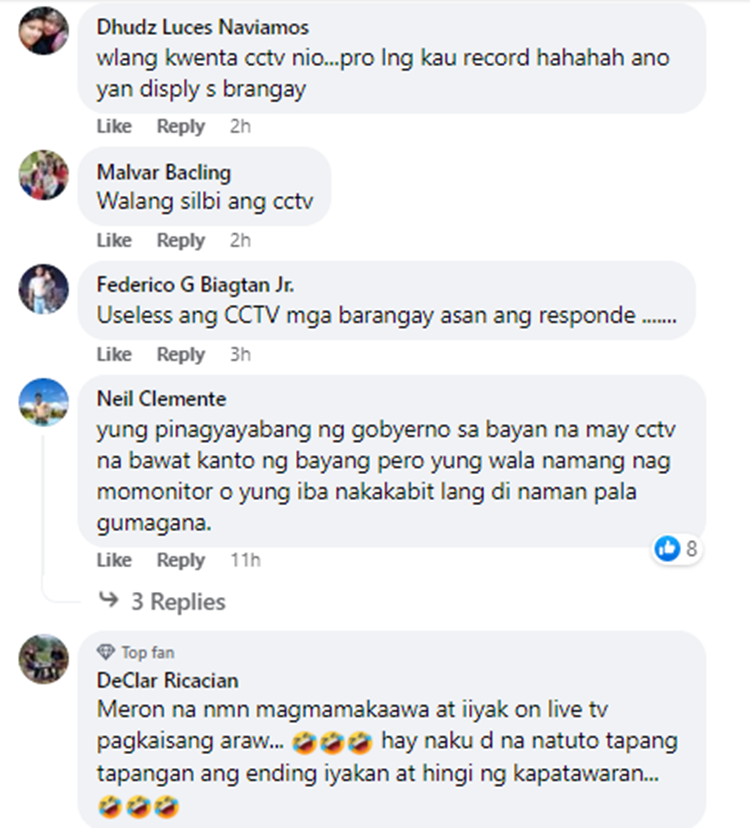Click the Top fan diamond badge
Screen dimensions: 750x828
[x=106, y=652]
